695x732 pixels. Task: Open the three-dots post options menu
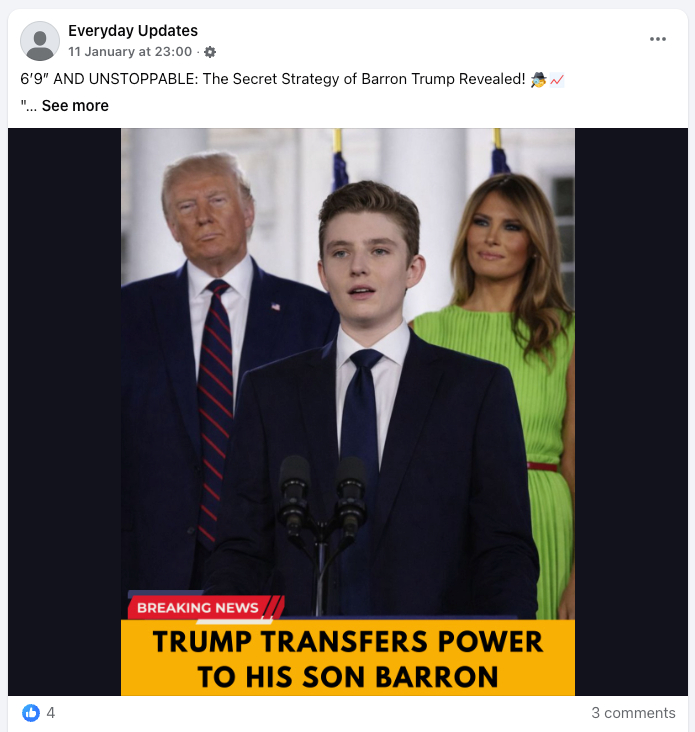point(657,39)
